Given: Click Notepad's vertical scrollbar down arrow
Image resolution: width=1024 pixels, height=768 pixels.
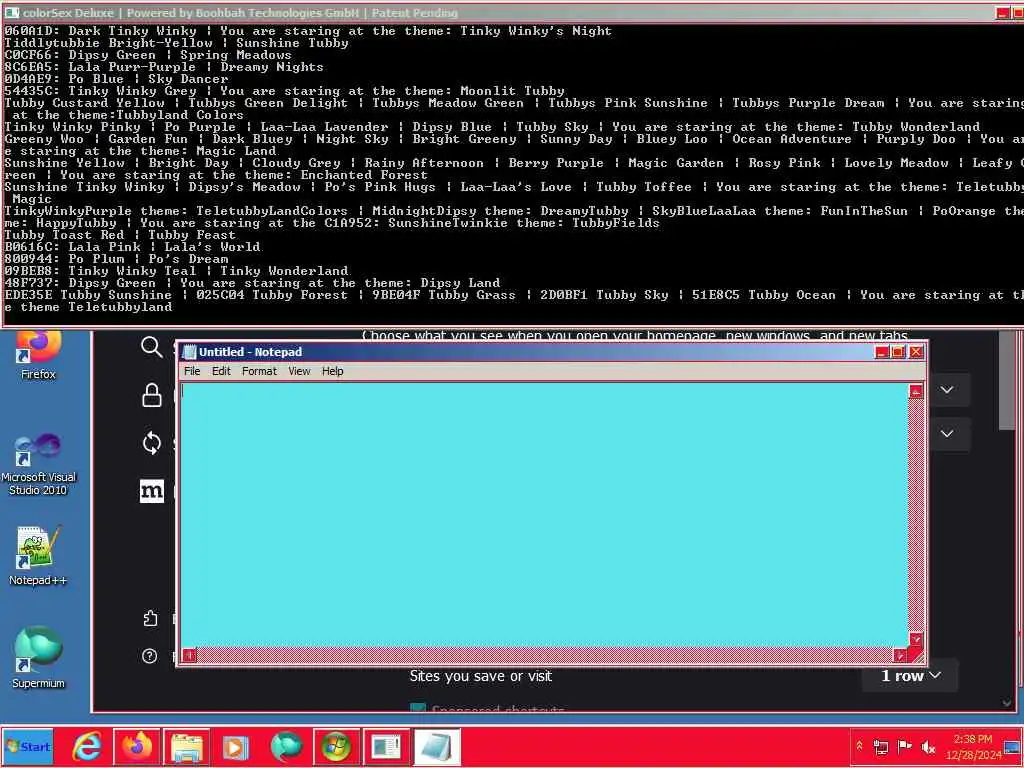Looking at the screenshot, I should (916, 639).
